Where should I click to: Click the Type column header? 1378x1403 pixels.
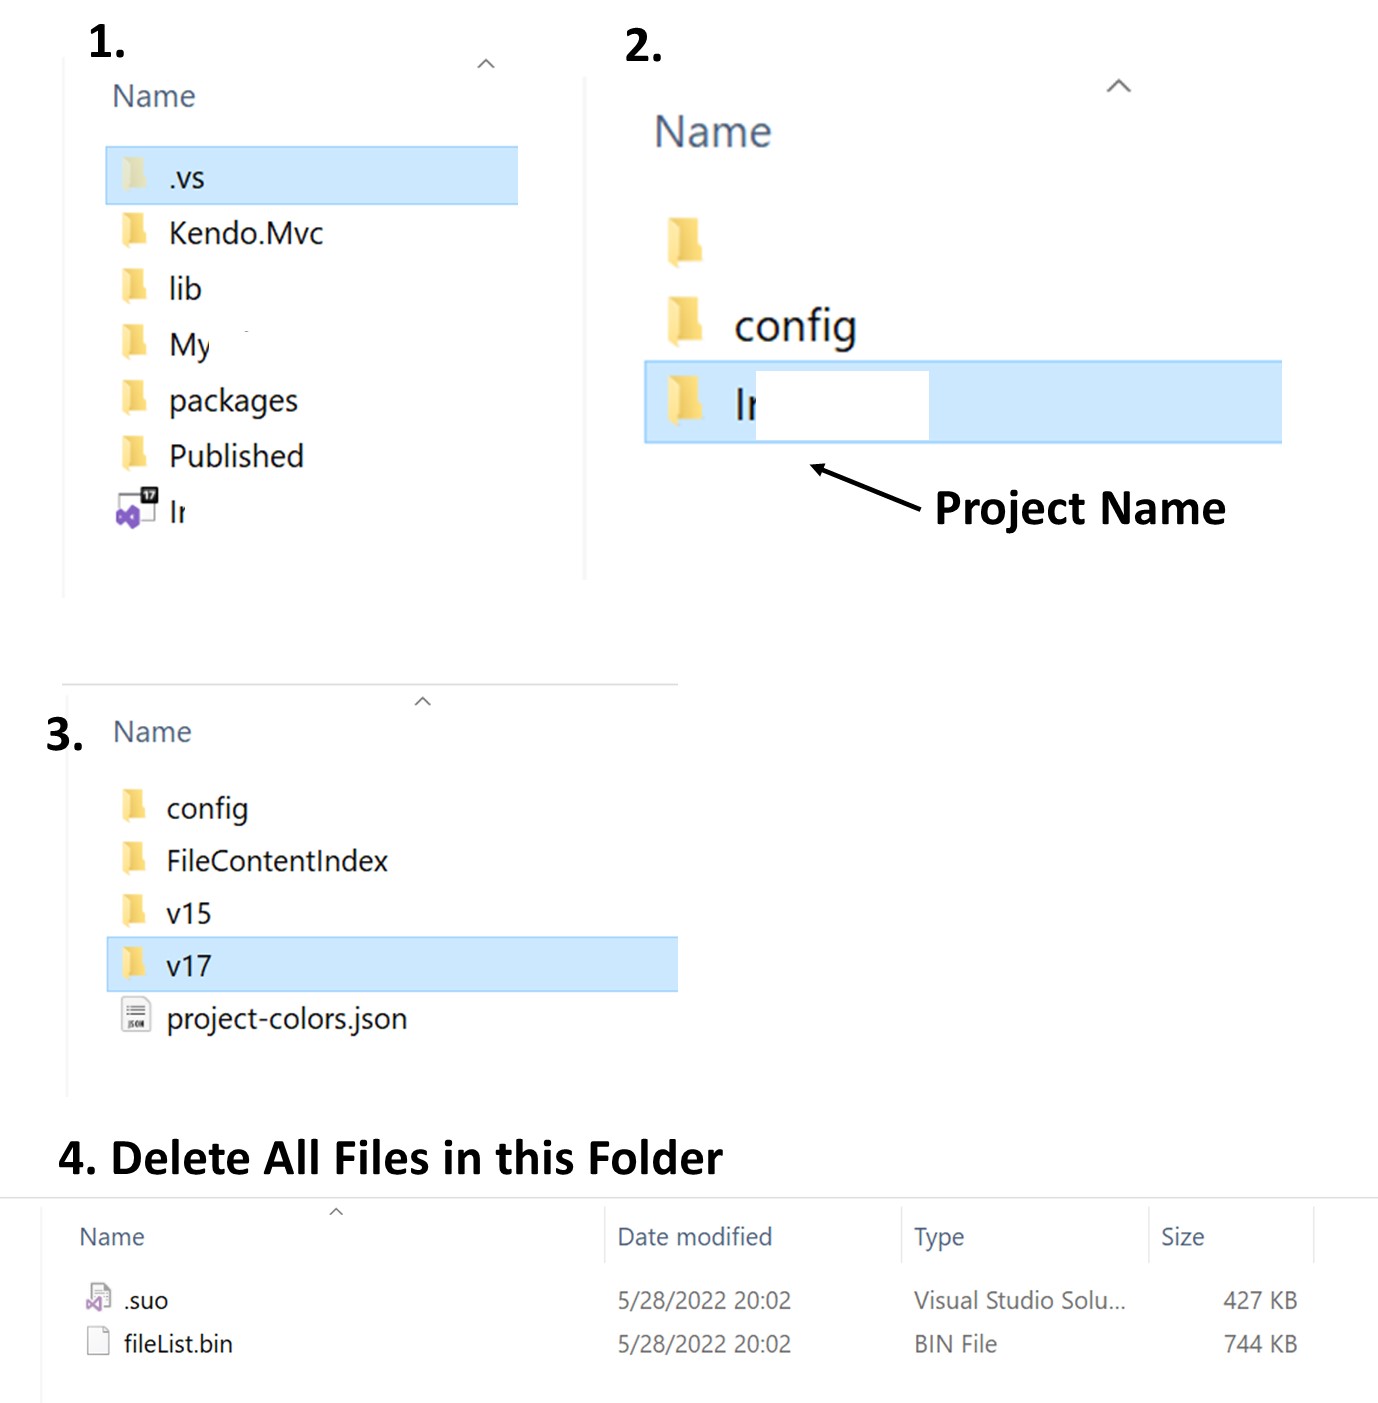pos(939,1237)
